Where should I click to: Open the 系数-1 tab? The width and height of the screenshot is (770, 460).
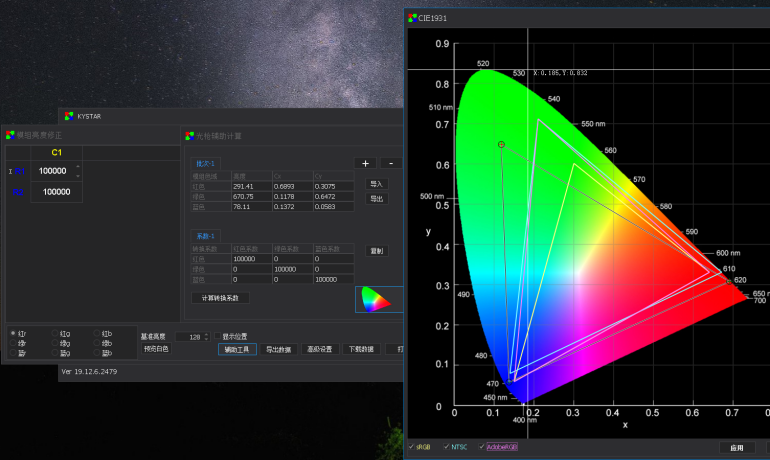click(x=204, y=236)
